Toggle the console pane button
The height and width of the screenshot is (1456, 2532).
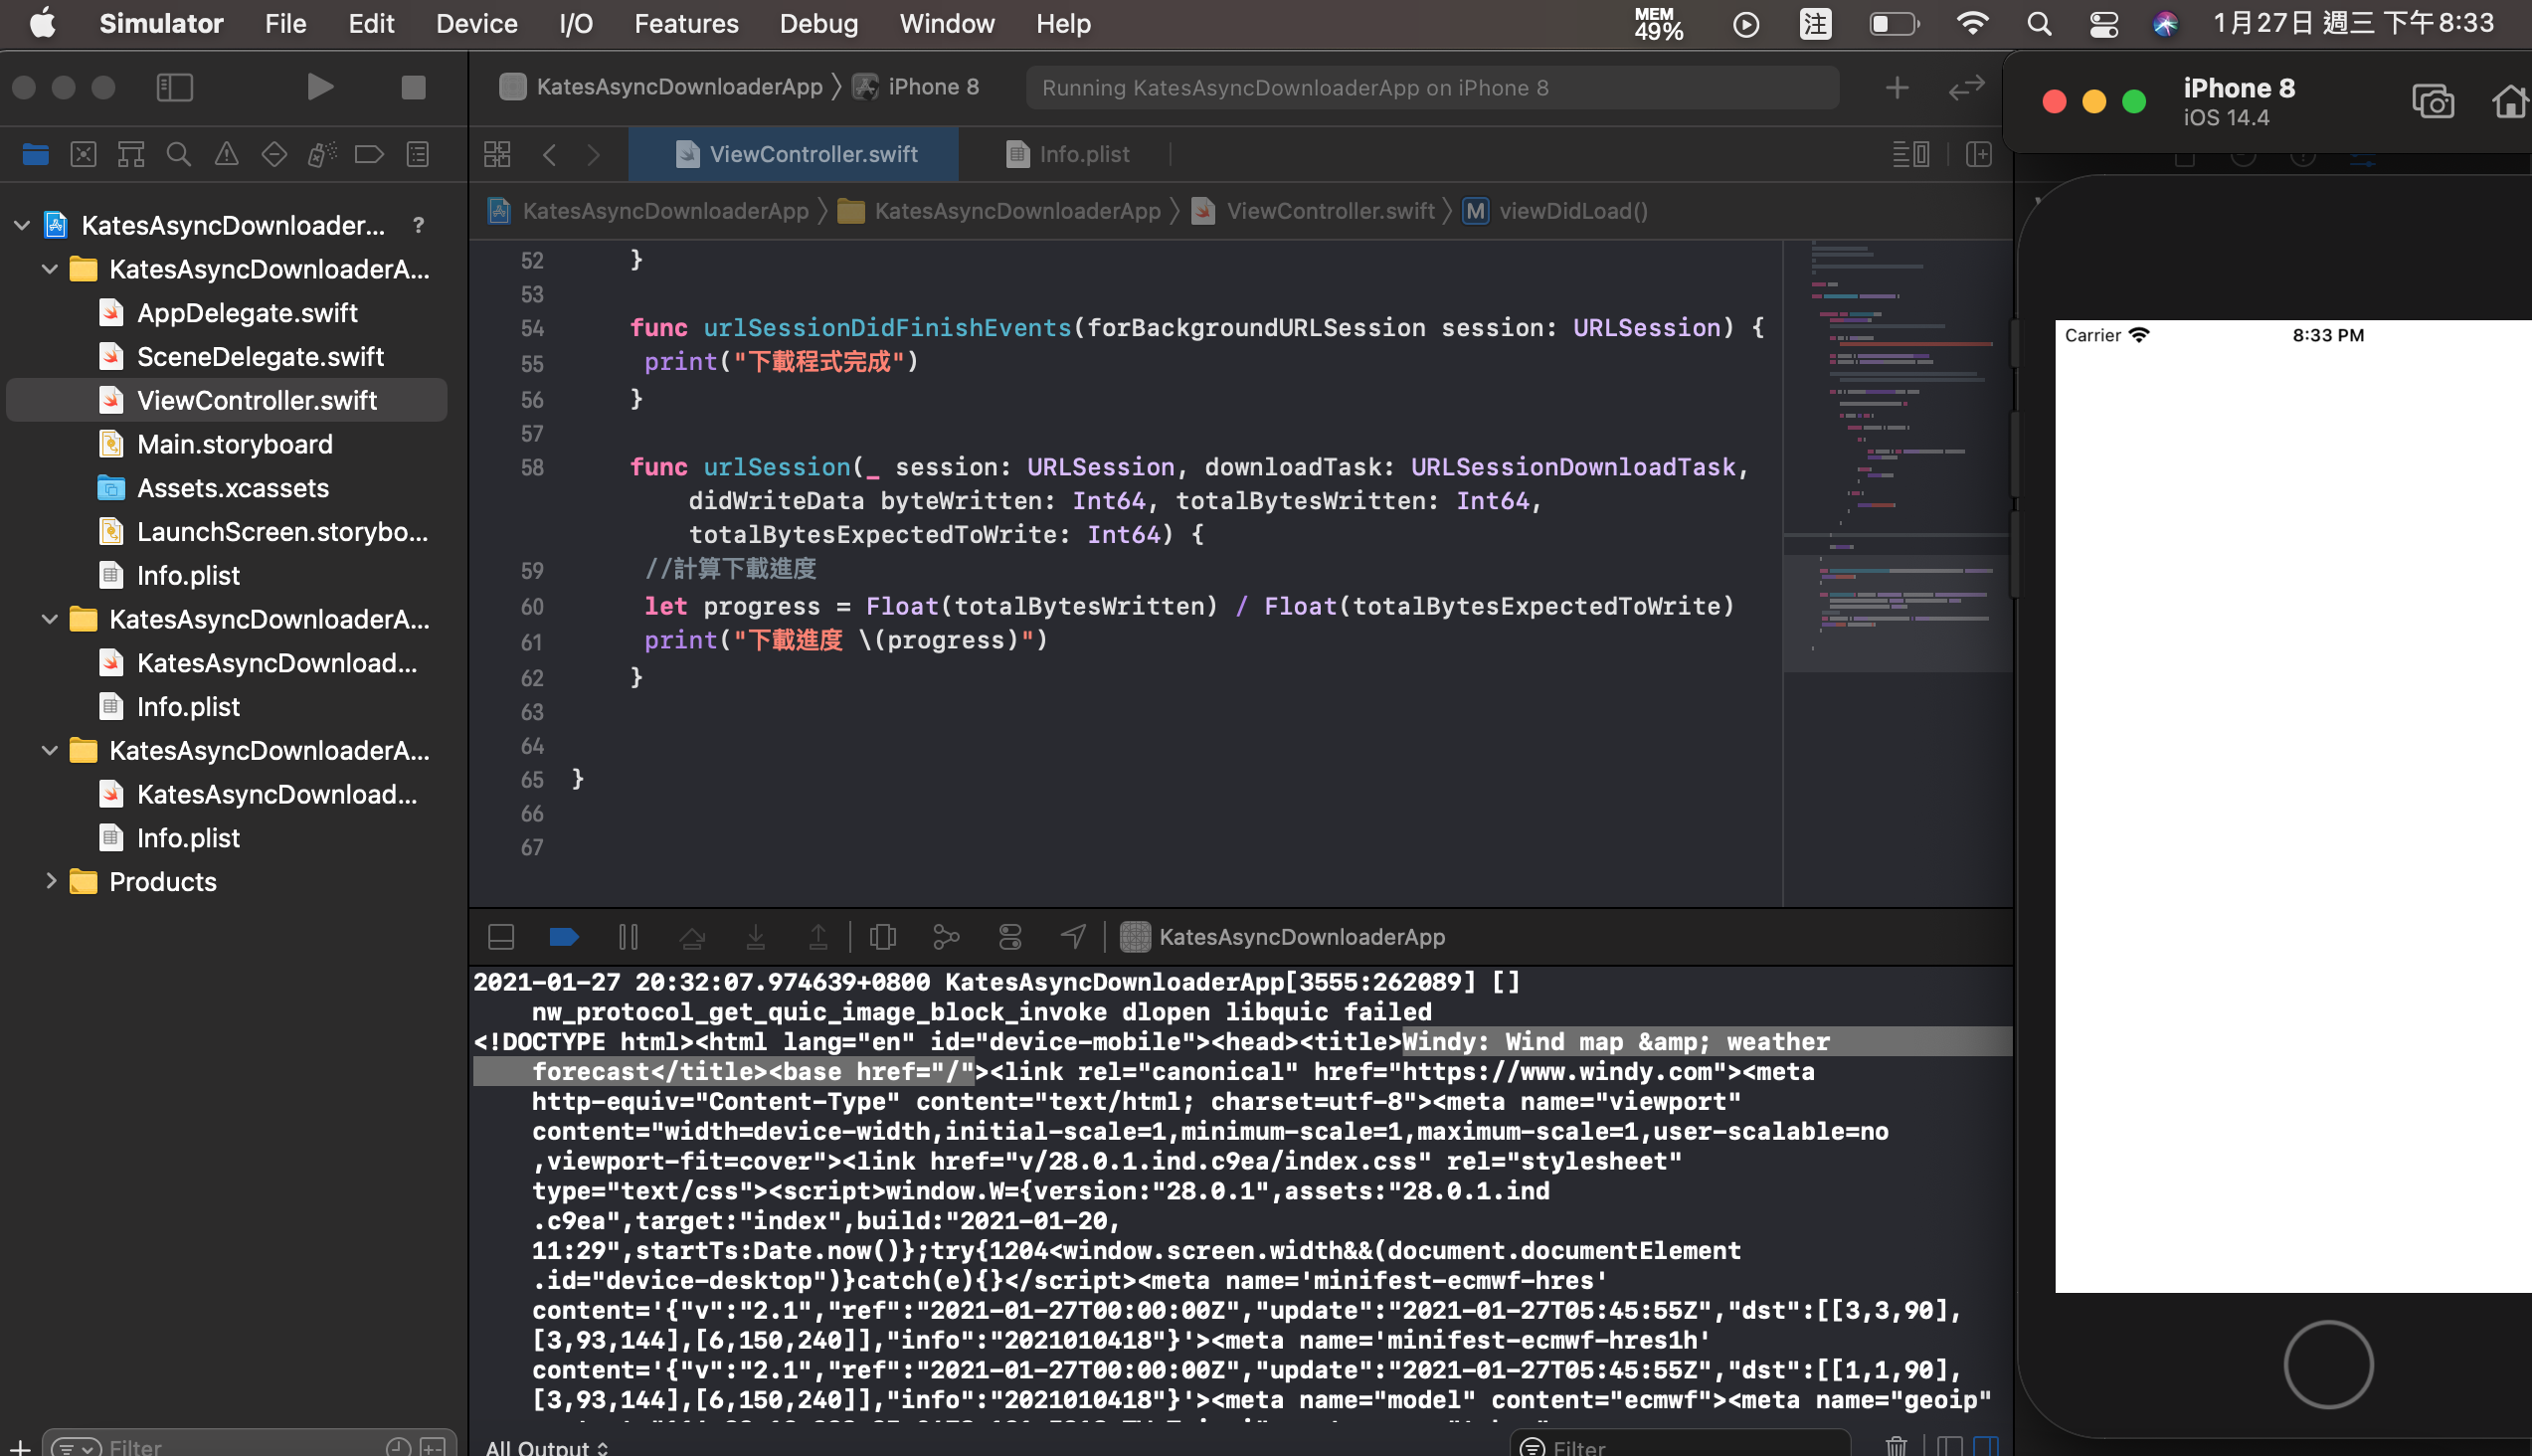coord(1986,1446)
